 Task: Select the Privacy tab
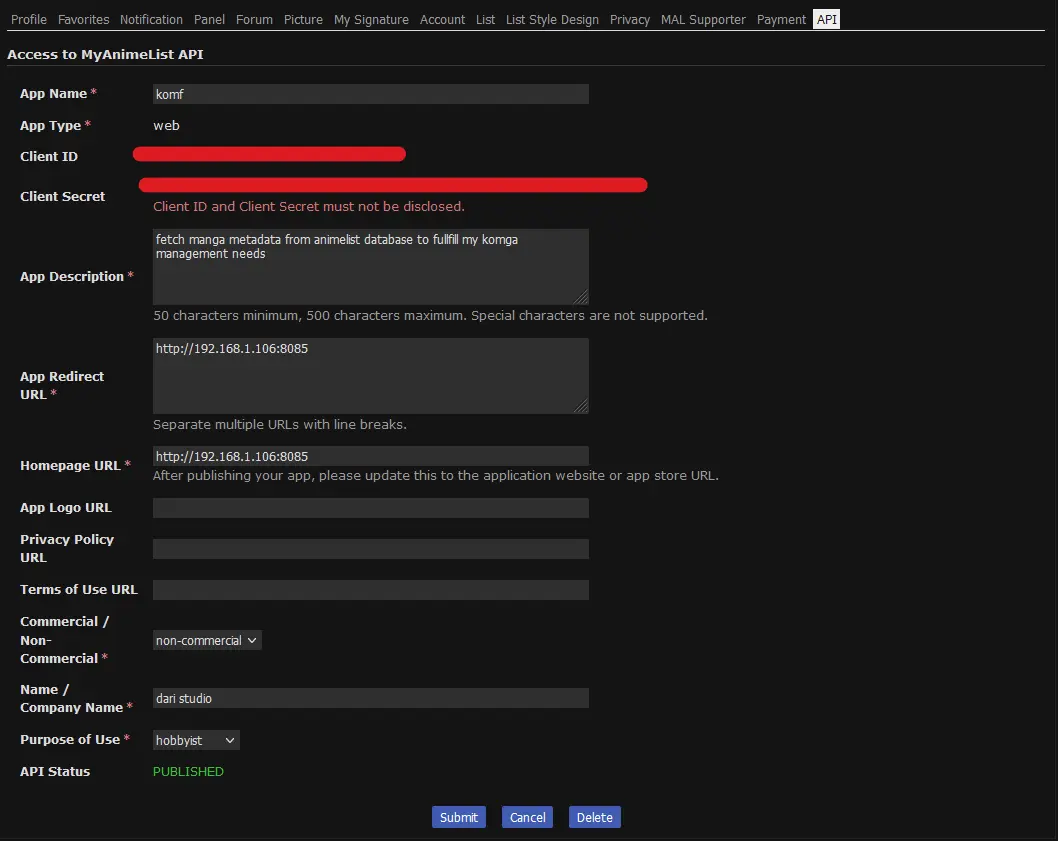pyautogui.click(x=630, y=19)
